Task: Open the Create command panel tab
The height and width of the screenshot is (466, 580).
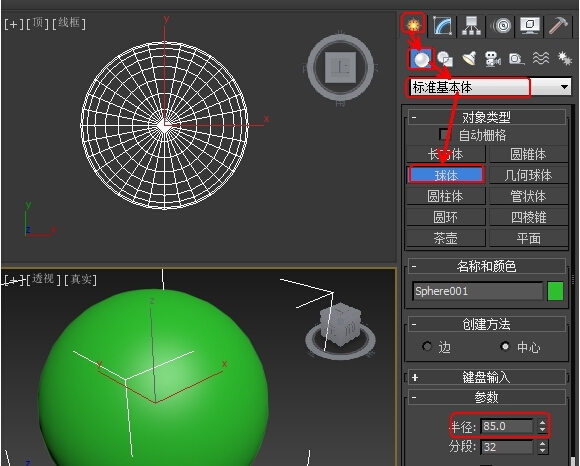Action: (414, 25)
